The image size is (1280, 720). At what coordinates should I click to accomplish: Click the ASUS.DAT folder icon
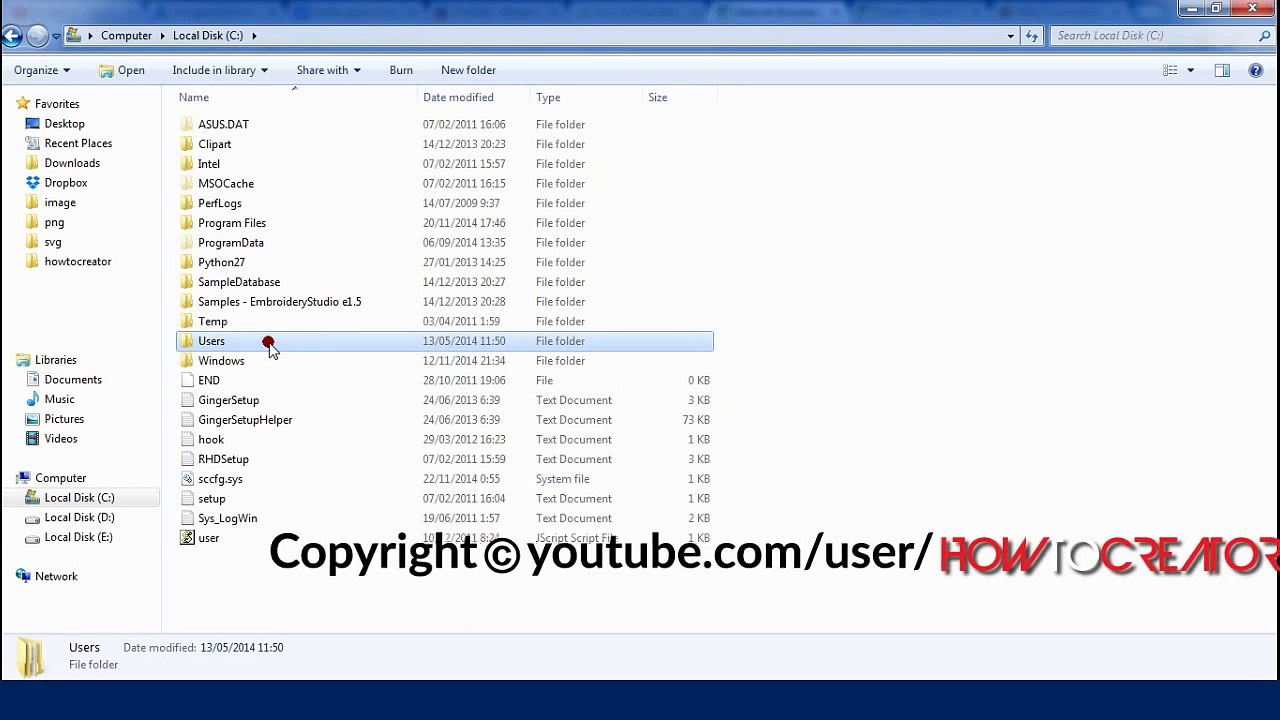(x=187, y=124)
